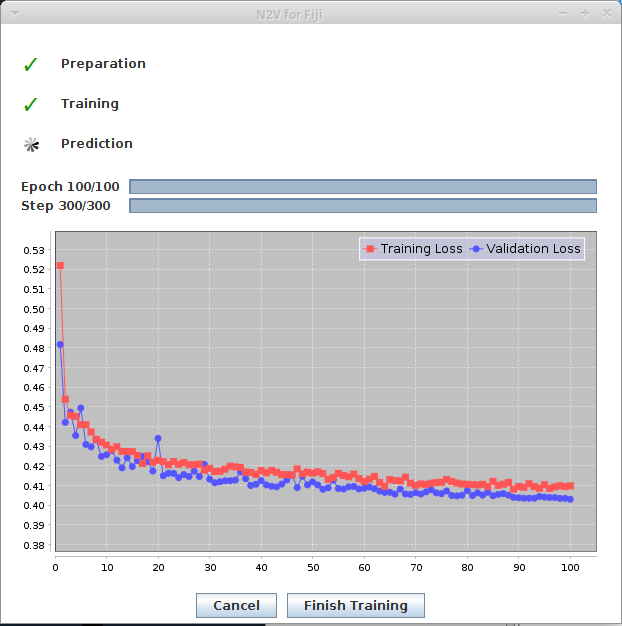Click the Cancel button
Screen dimensions: 622x626
(x=236, y=605)
